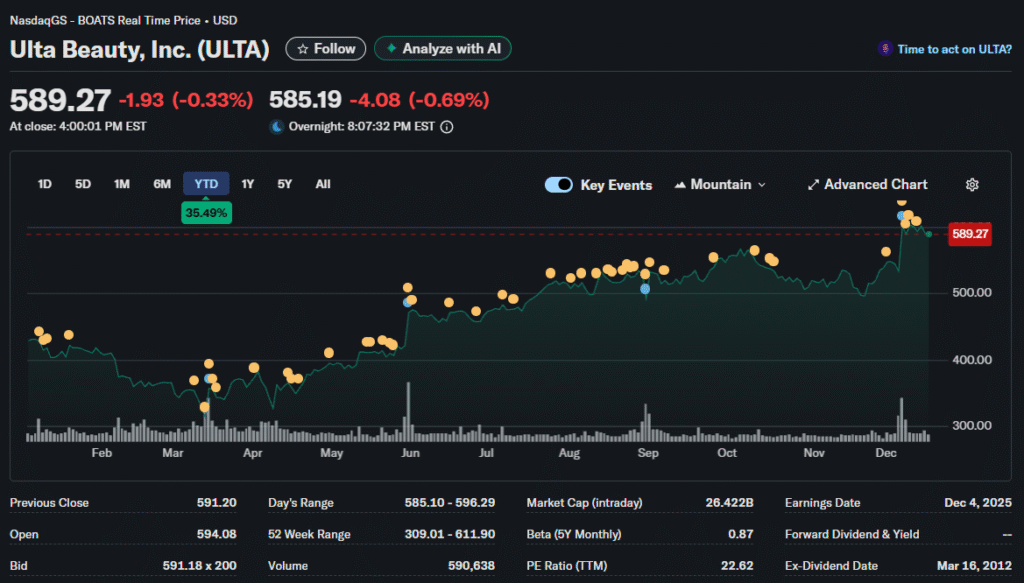
Task: Click the expand arrows icon beside Advanced Chart
Action: [813, 185]
